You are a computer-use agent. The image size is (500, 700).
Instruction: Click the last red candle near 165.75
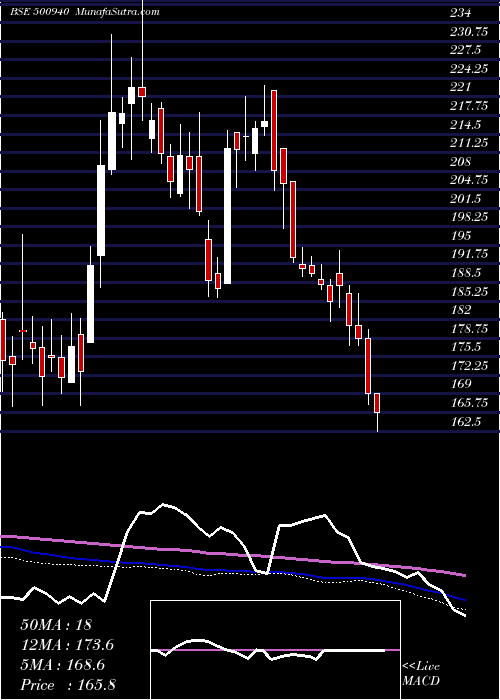click(377, 403)
